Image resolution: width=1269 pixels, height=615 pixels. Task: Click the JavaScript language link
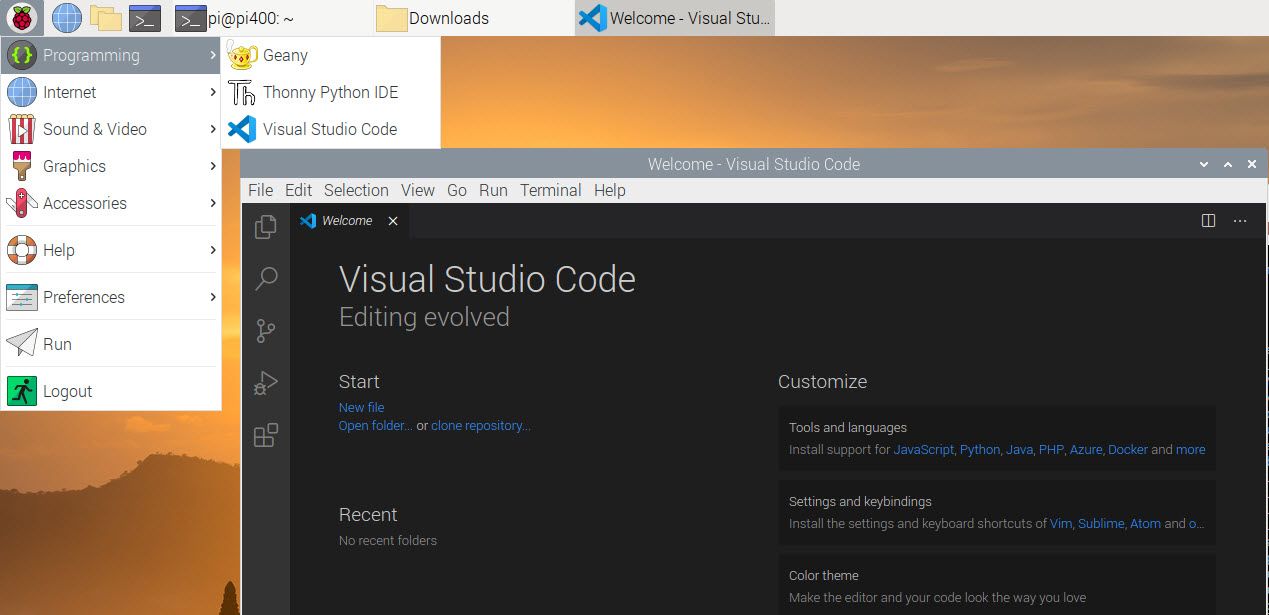pyautogui.click(x=924, y=449)
